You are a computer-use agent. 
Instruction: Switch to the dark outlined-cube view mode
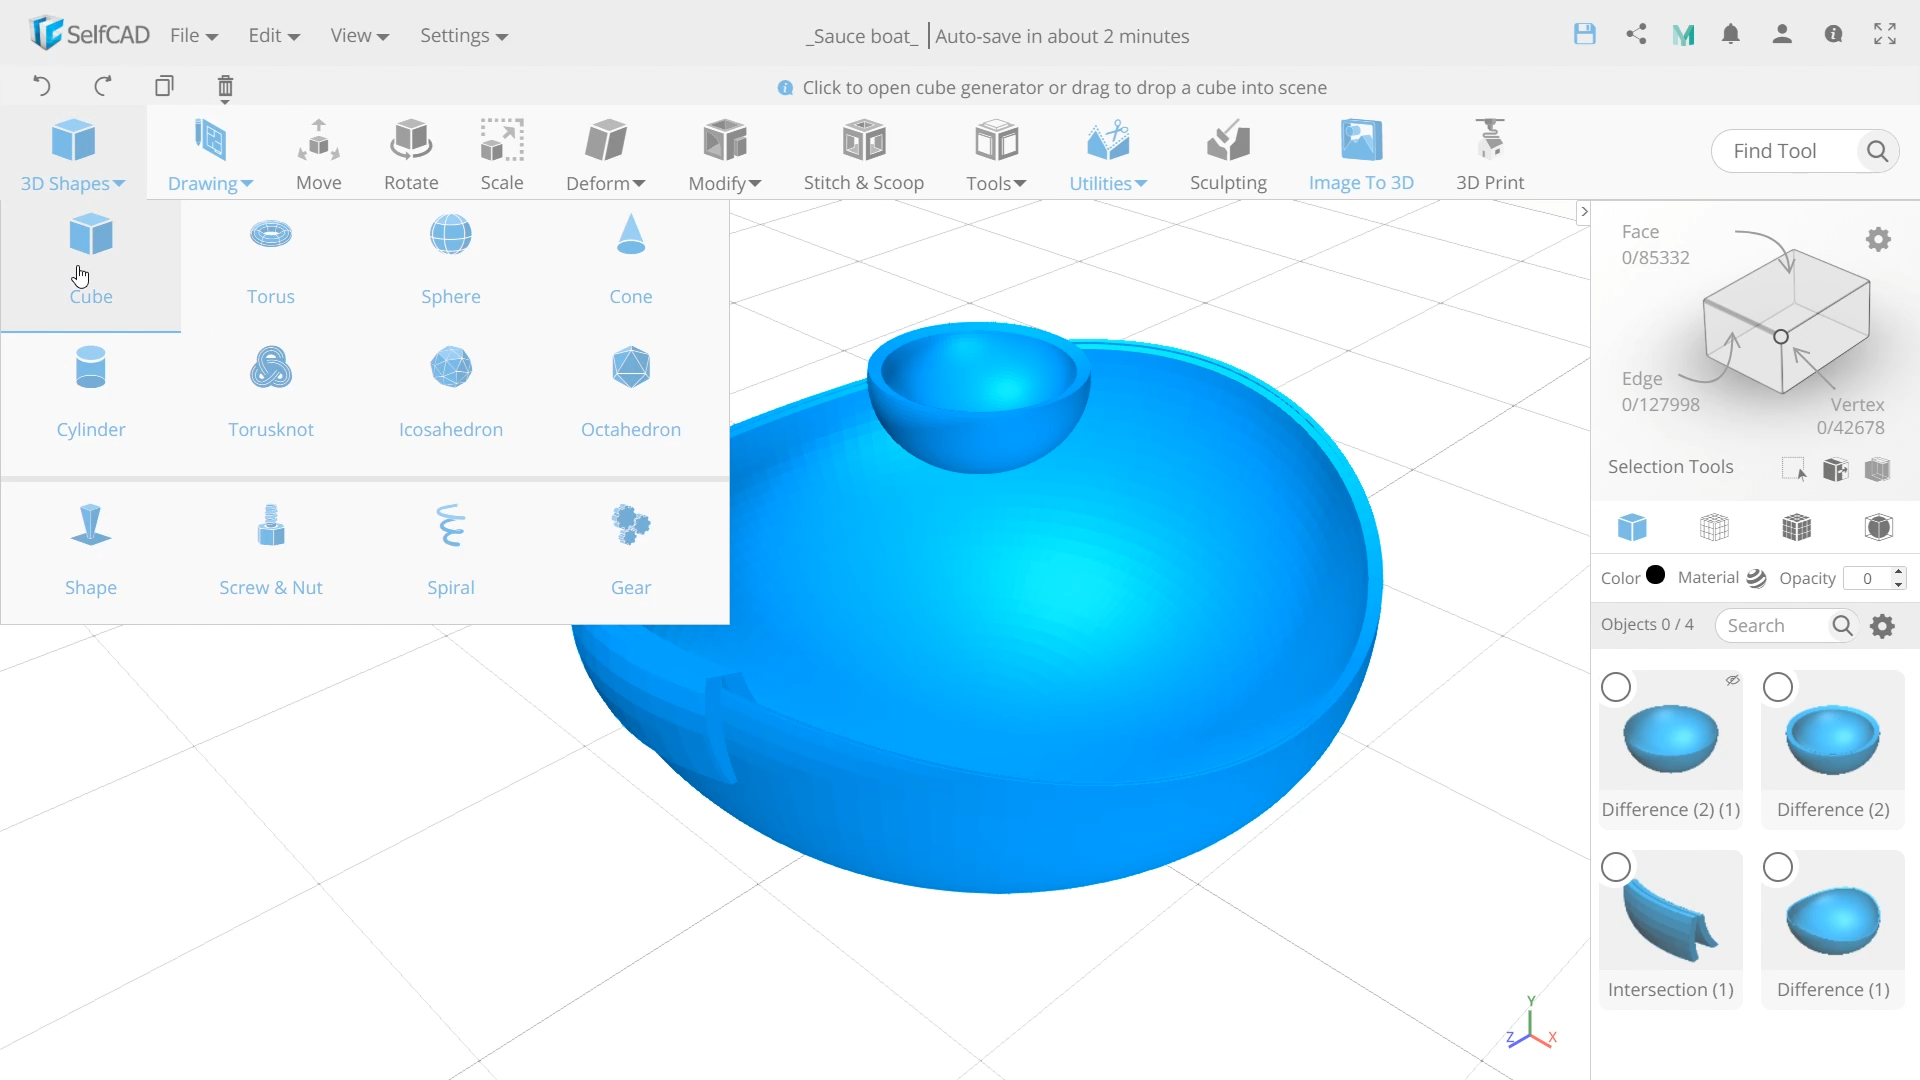click(x=1879, y=527)
